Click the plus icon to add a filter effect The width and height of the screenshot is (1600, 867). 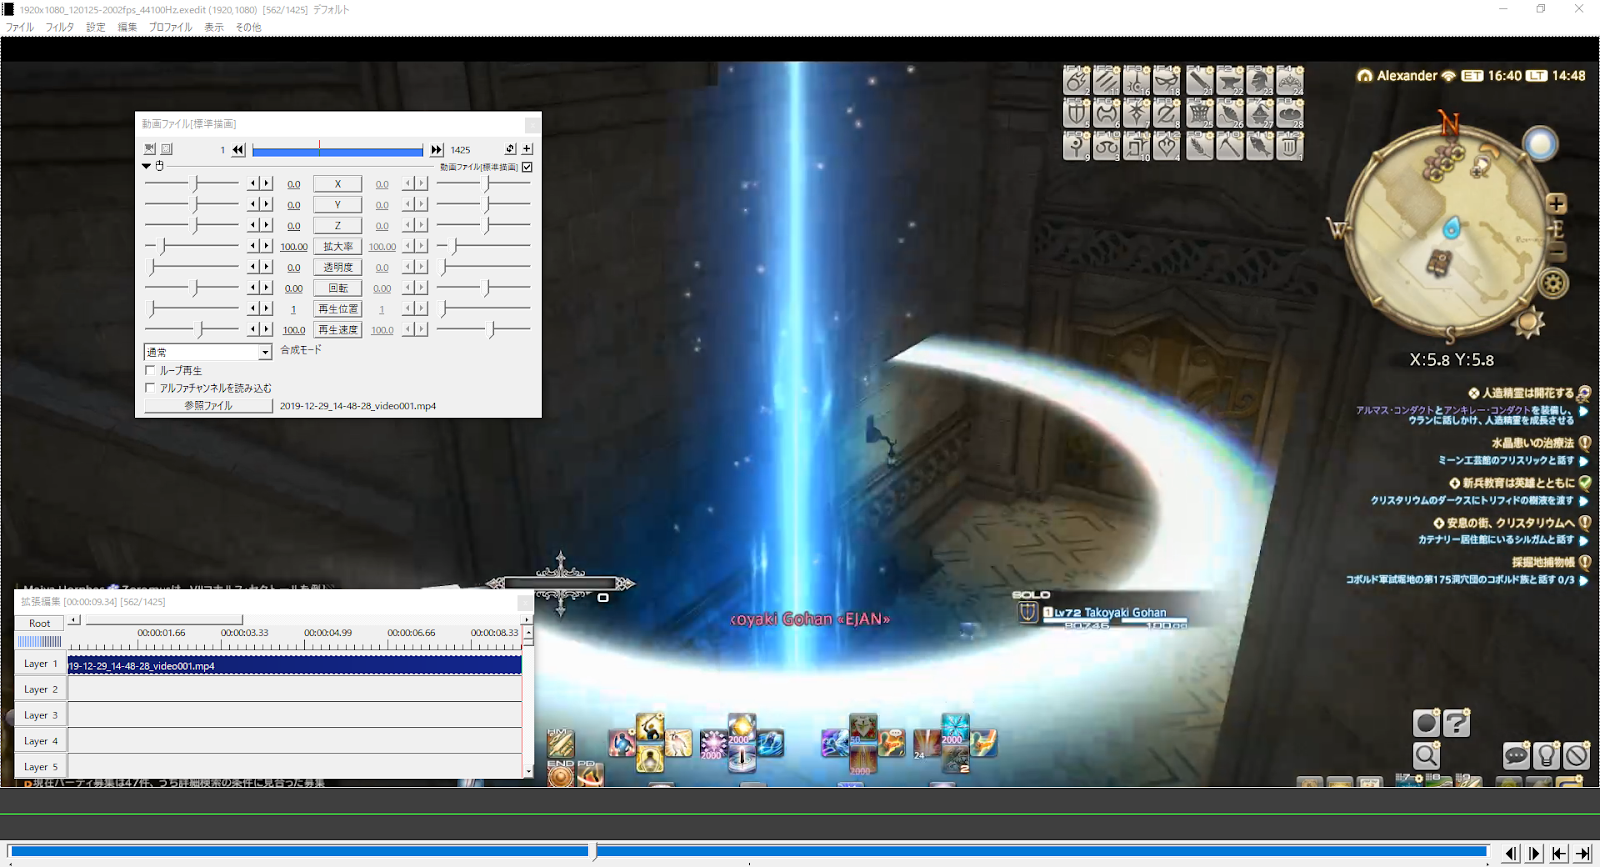[x=527, y=149]
